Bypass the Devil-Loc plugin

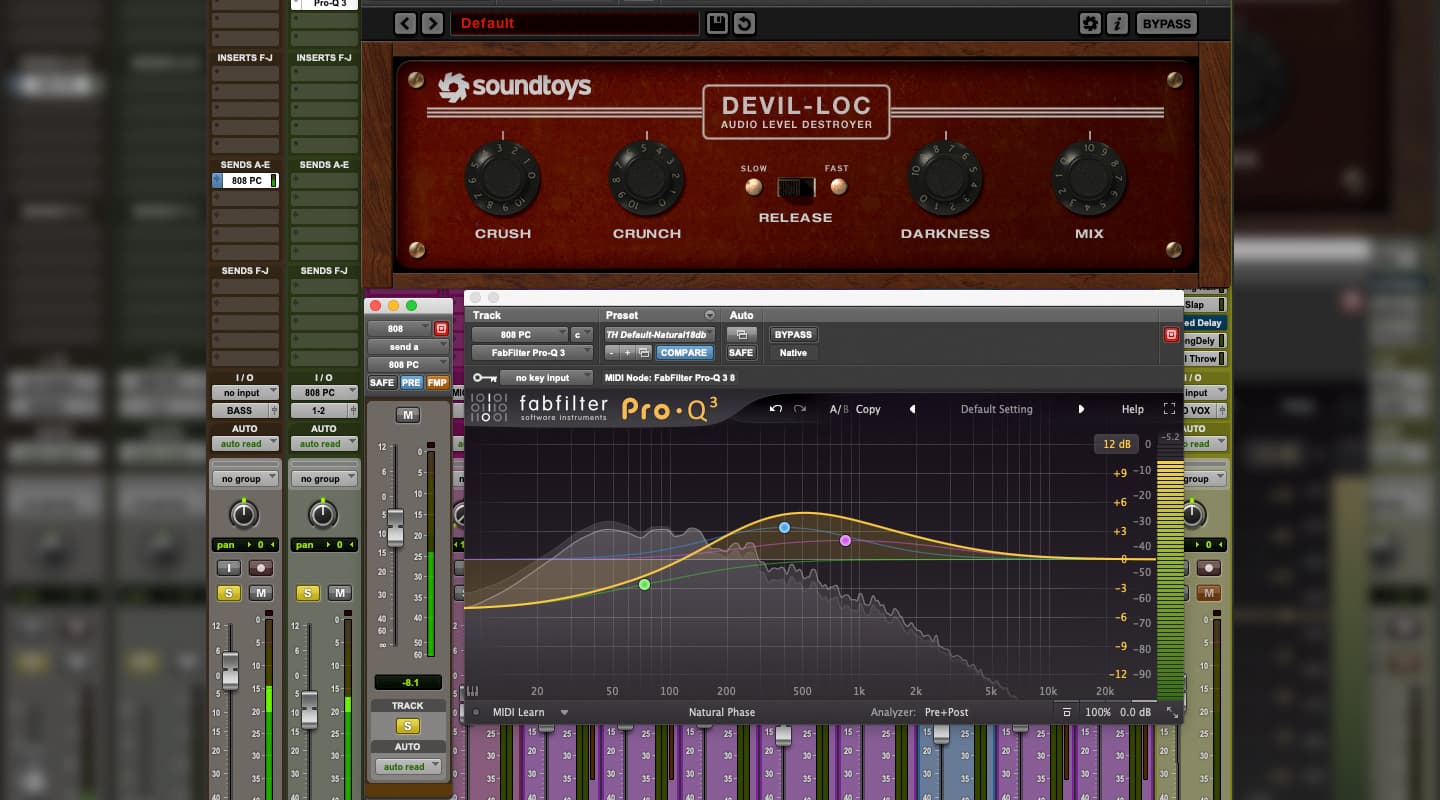coord(1166,23)
